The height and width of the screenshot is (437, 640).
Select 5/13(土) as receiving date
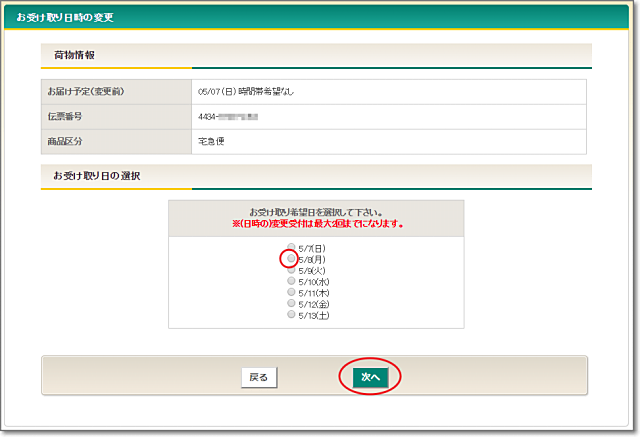pyautogui.click(x=291, y=314)
